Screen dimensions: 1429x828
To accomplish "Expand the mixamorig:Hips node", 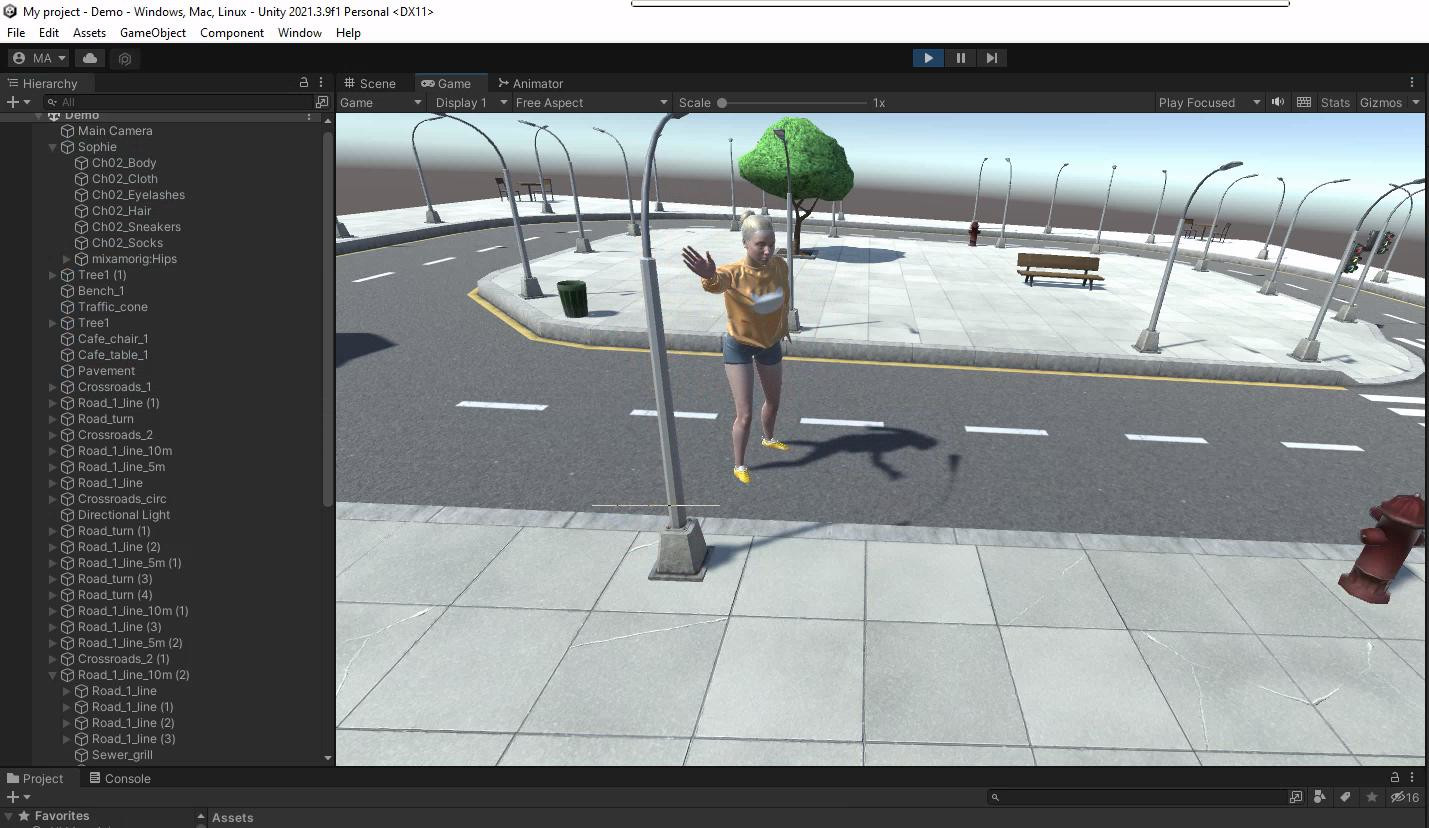I will click(67, 259).
